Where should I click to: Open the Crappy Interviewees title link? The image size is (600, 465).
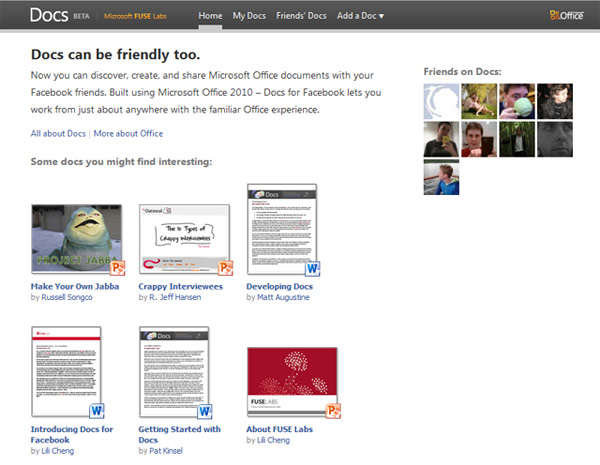click(x=181, y=286)
